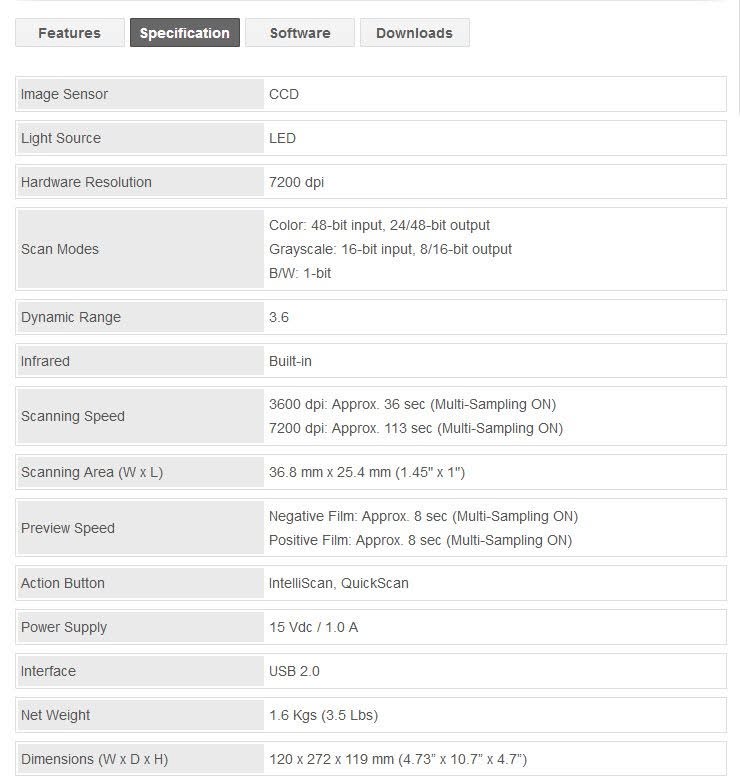Screen dimensions: 740x783
Task: Click the Infrared Built-in value
Action: coord(290,361)
